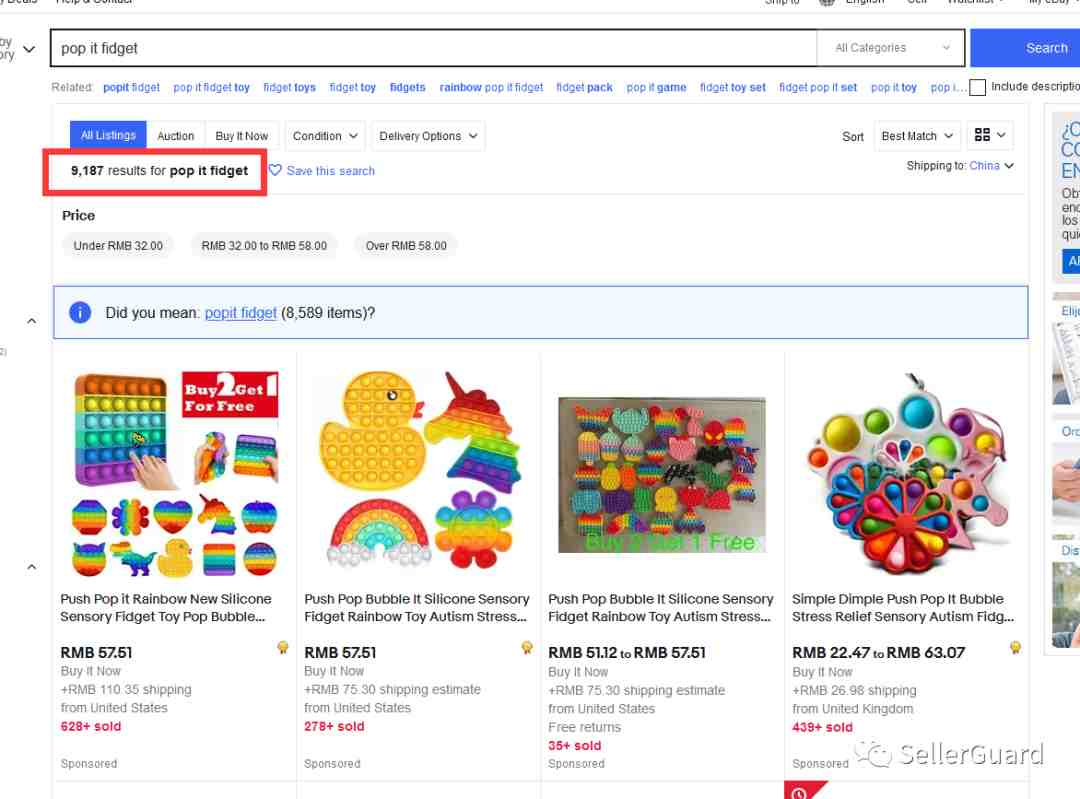Open the assorted fidget toys photo listing
Viewport: 1080px width, 799px height.
tap(662, 475)
